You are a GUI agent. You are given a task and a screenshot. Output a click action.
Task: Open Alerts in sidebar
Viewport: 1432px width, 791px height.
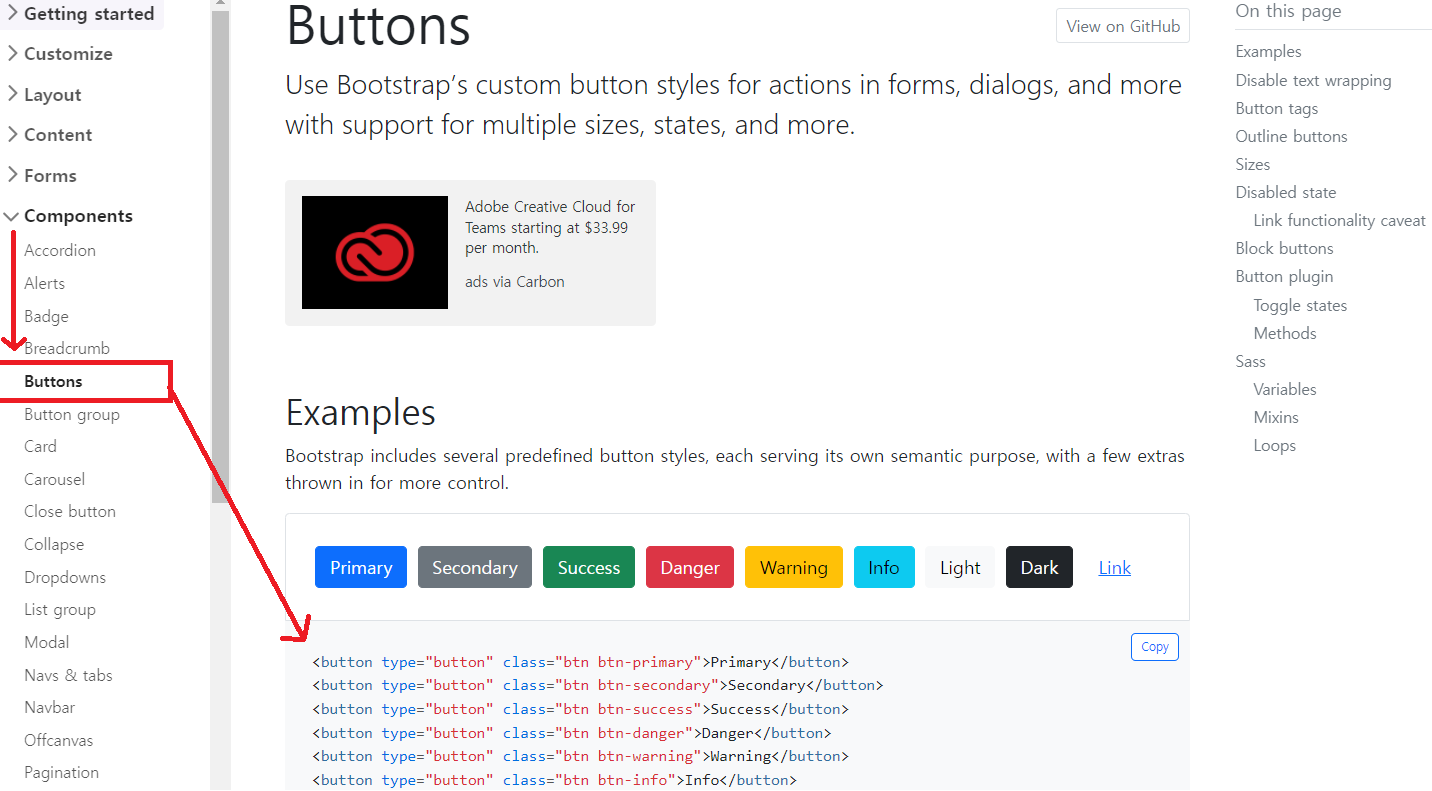tap(44, 283)
